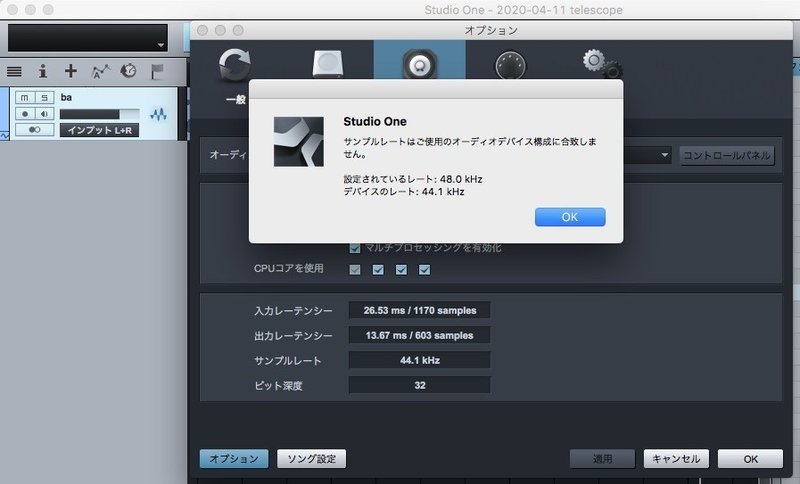Toggle the second CPU core checkbox
This screenshot has height=484, width=800.
pyautogui.click(x=378, y=269)
